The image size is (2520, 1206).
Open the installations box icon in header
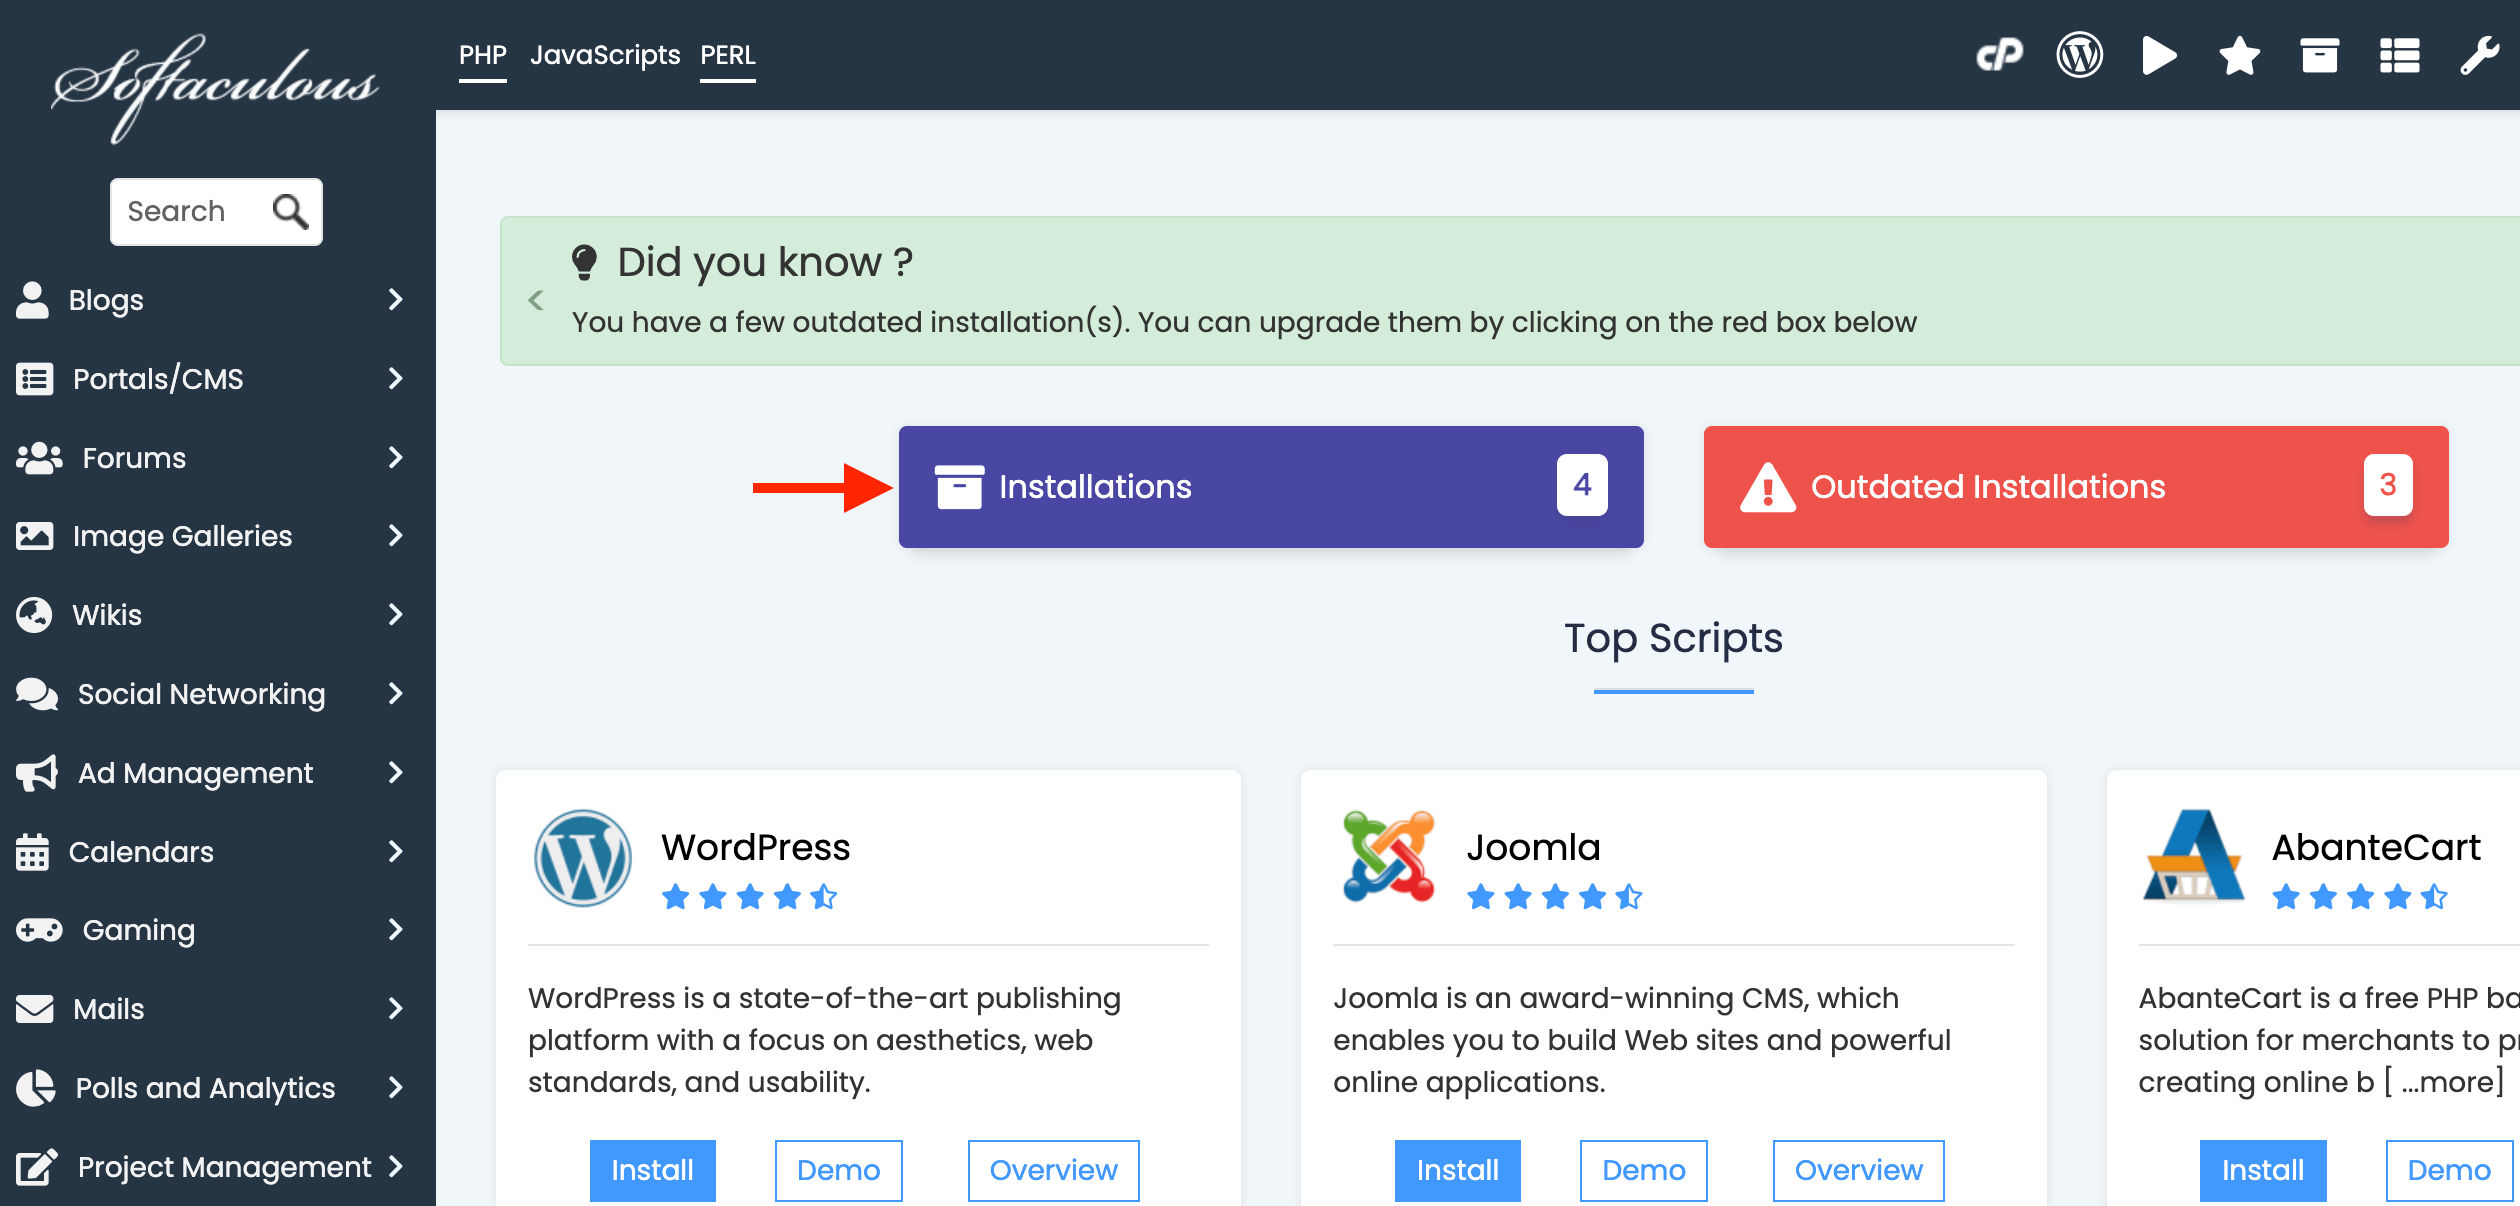coord(2319,55)
